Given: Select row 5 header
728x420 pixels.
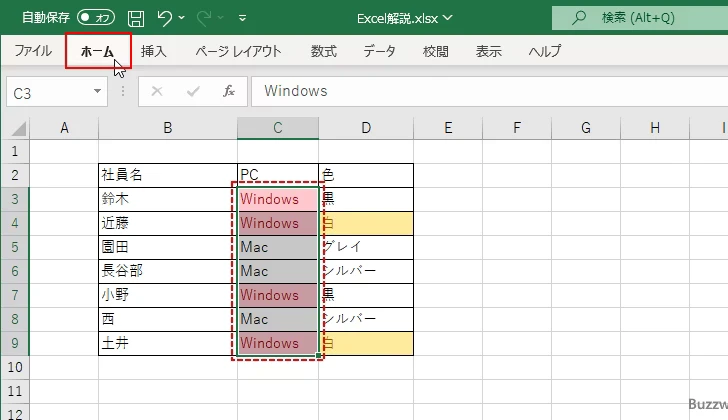Looking at the screenshot, I should click(15, 247).
